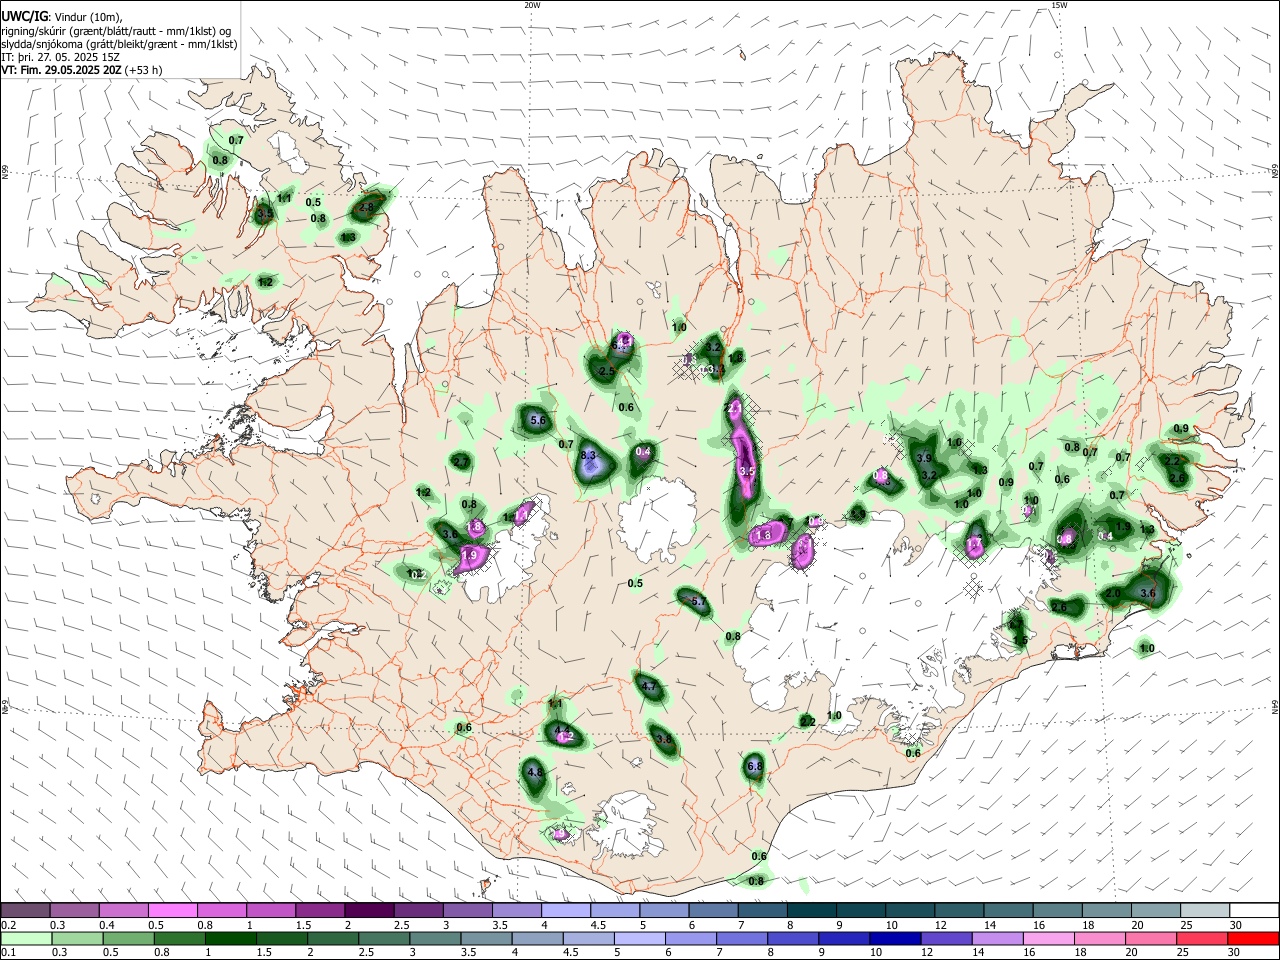Click the 'IT: þri. 27. 05. 2025 15Z' line
This screenshot has width=1280, height=960.
[61, 57]
